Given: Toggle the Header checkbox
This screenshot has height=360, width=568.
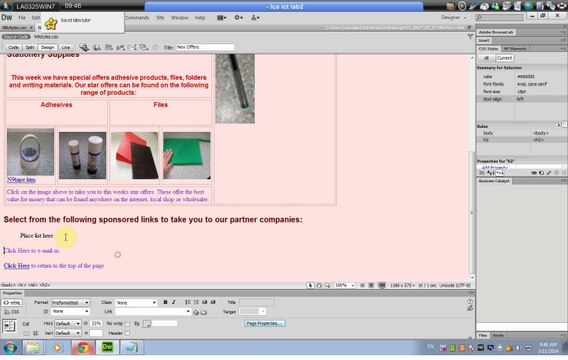Looking at the screenshot, I should [x=128, y=333].
